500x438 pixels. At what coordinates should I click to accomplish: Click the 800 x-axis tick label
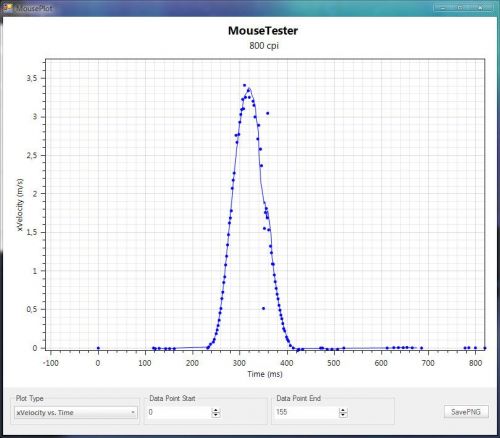tap(475, 363)
